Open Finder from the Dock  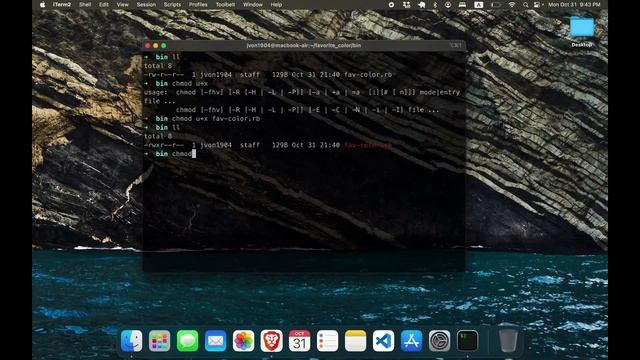click(131, 341)
